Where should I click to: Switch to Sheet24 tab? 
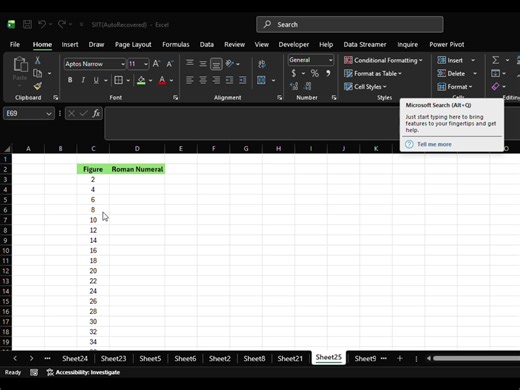click(x=75, y=359)
